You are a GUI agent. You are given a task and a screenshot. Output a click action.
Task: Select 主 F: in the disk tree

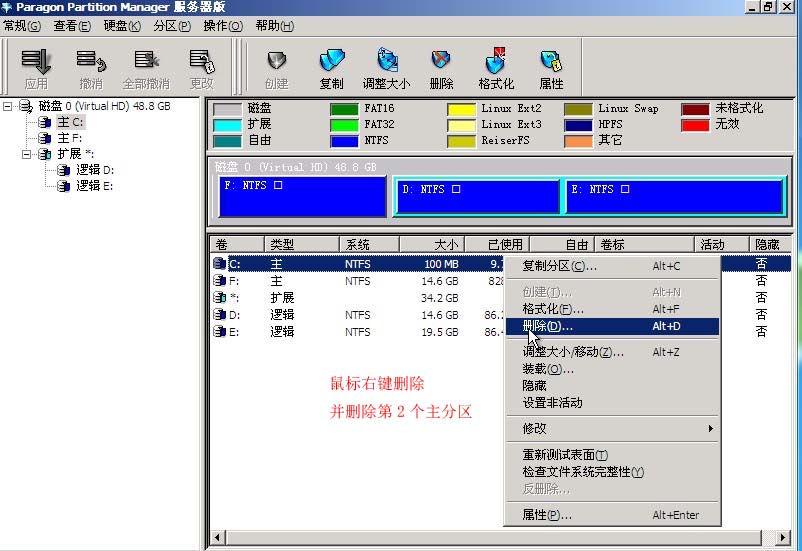coord(70,138)
